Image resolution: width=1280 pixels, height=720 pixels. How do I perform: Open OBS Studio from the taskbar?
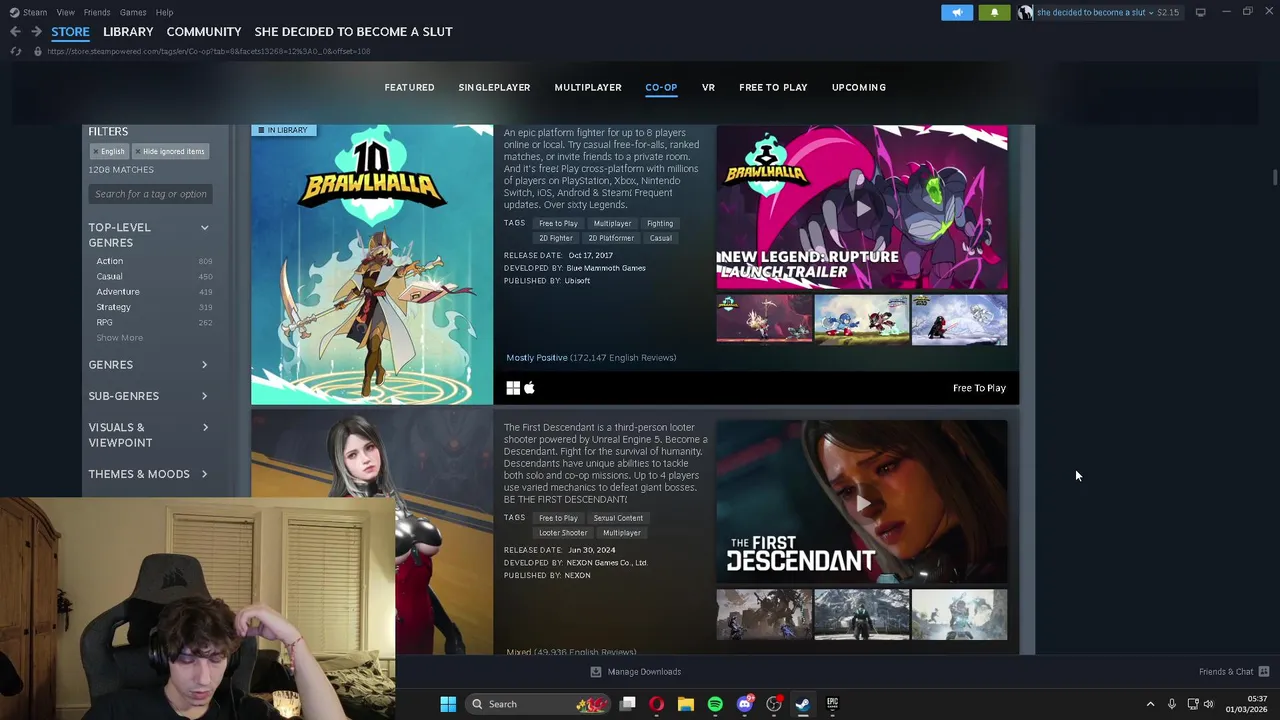[x=773, y=704]
